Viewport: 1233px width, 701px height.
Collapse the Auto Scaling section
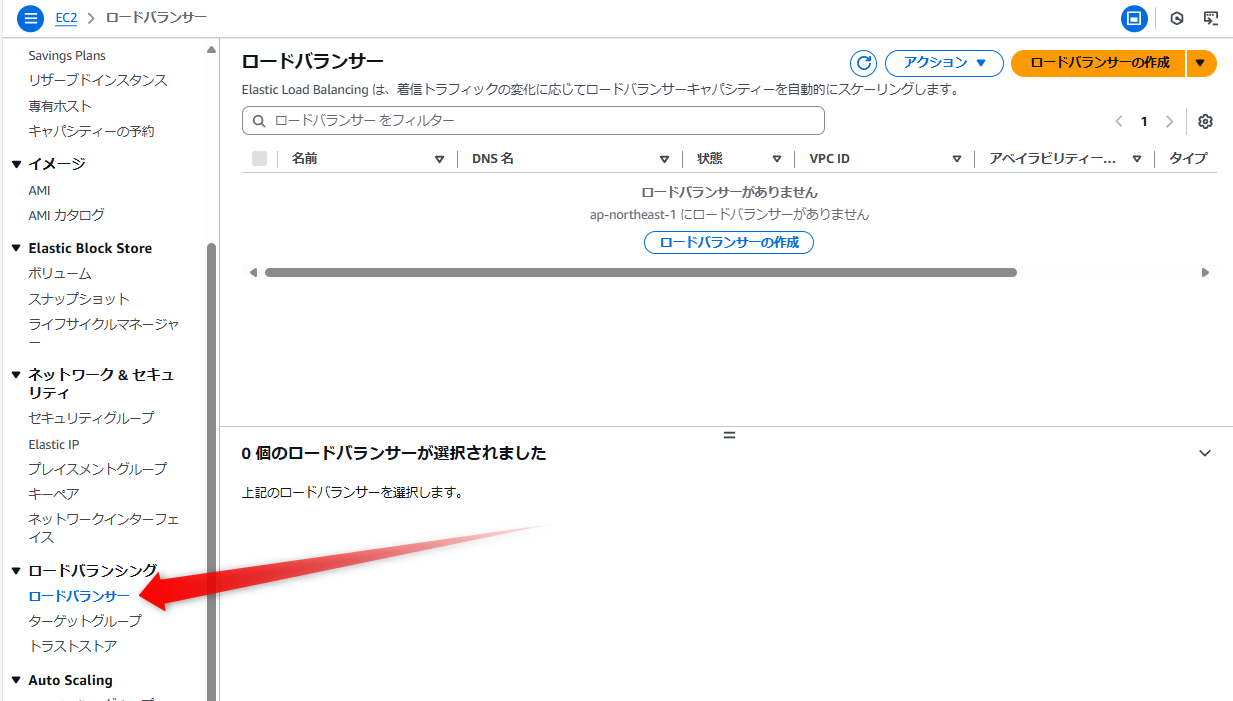[x=16, y=680]
